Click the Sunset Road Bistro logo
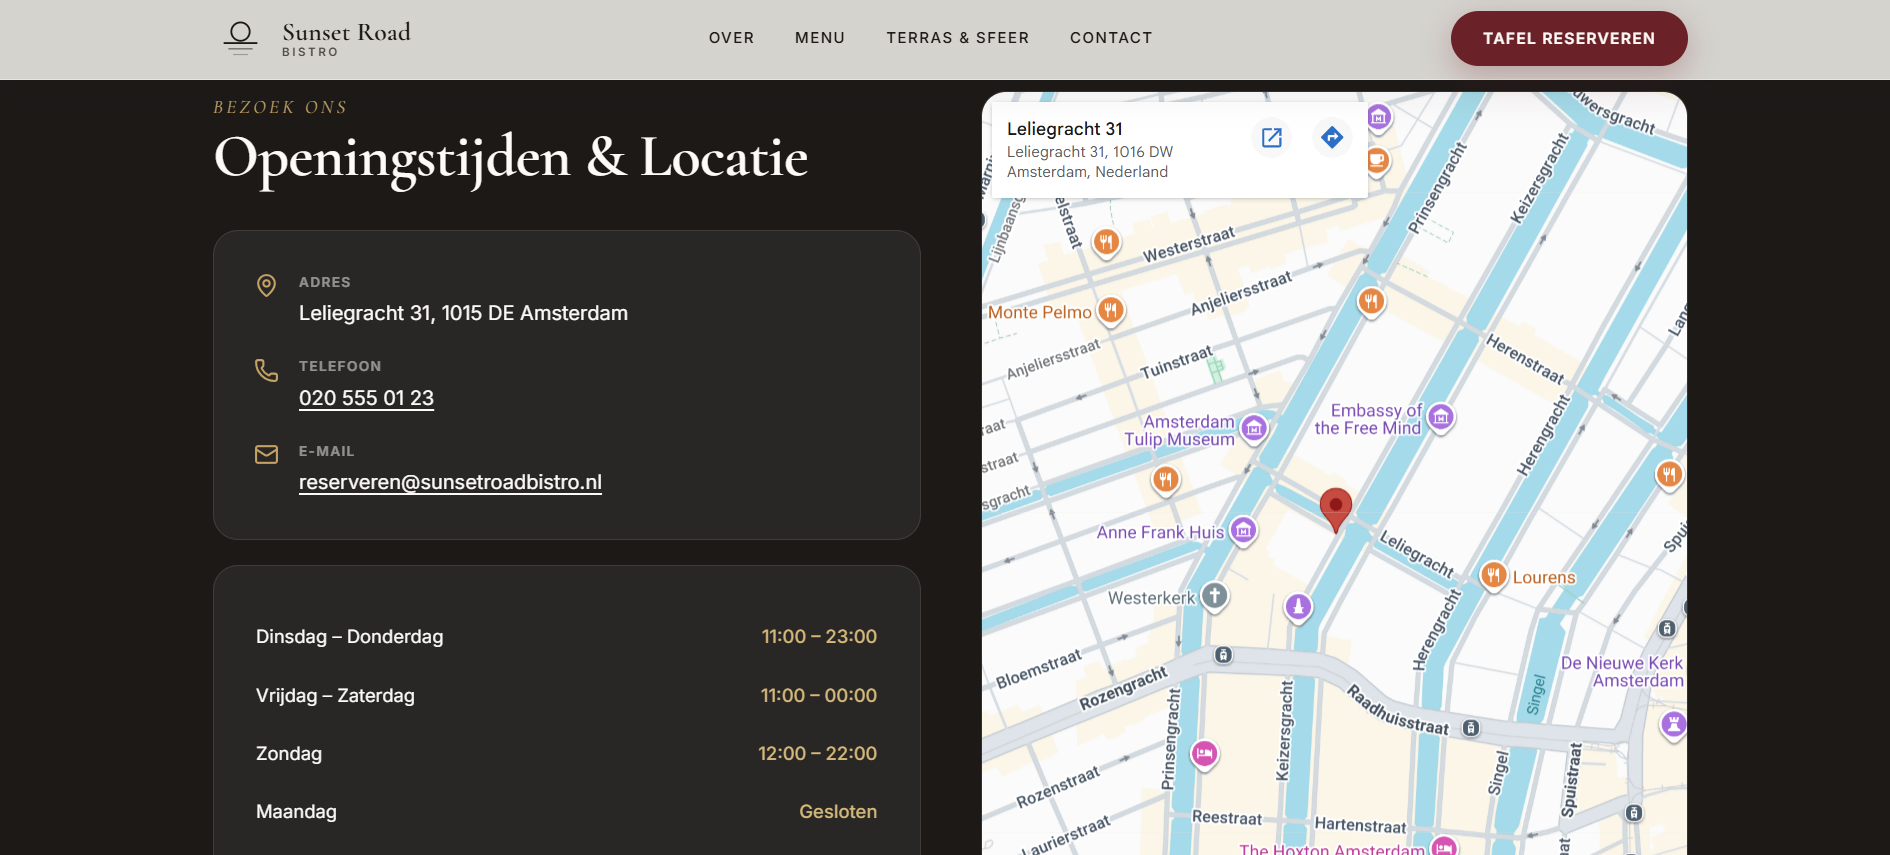Image resolution: width=1890 pixels, height=855 pixels. pos(316,38)
